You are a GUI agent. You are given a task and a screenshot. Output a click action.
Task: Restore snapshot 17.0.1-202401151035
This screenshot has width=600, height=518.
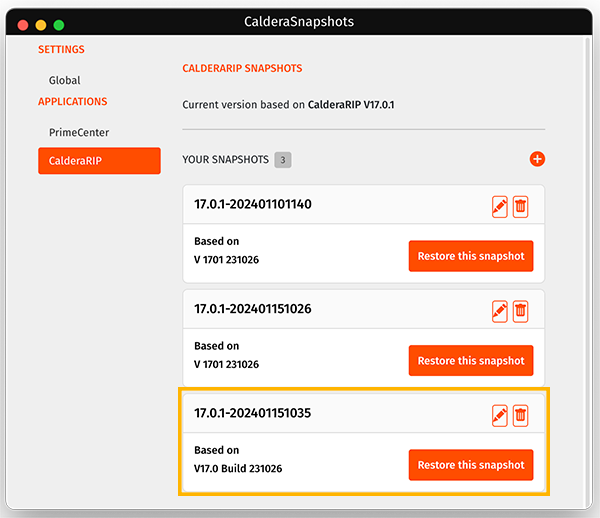coord(471,465)
